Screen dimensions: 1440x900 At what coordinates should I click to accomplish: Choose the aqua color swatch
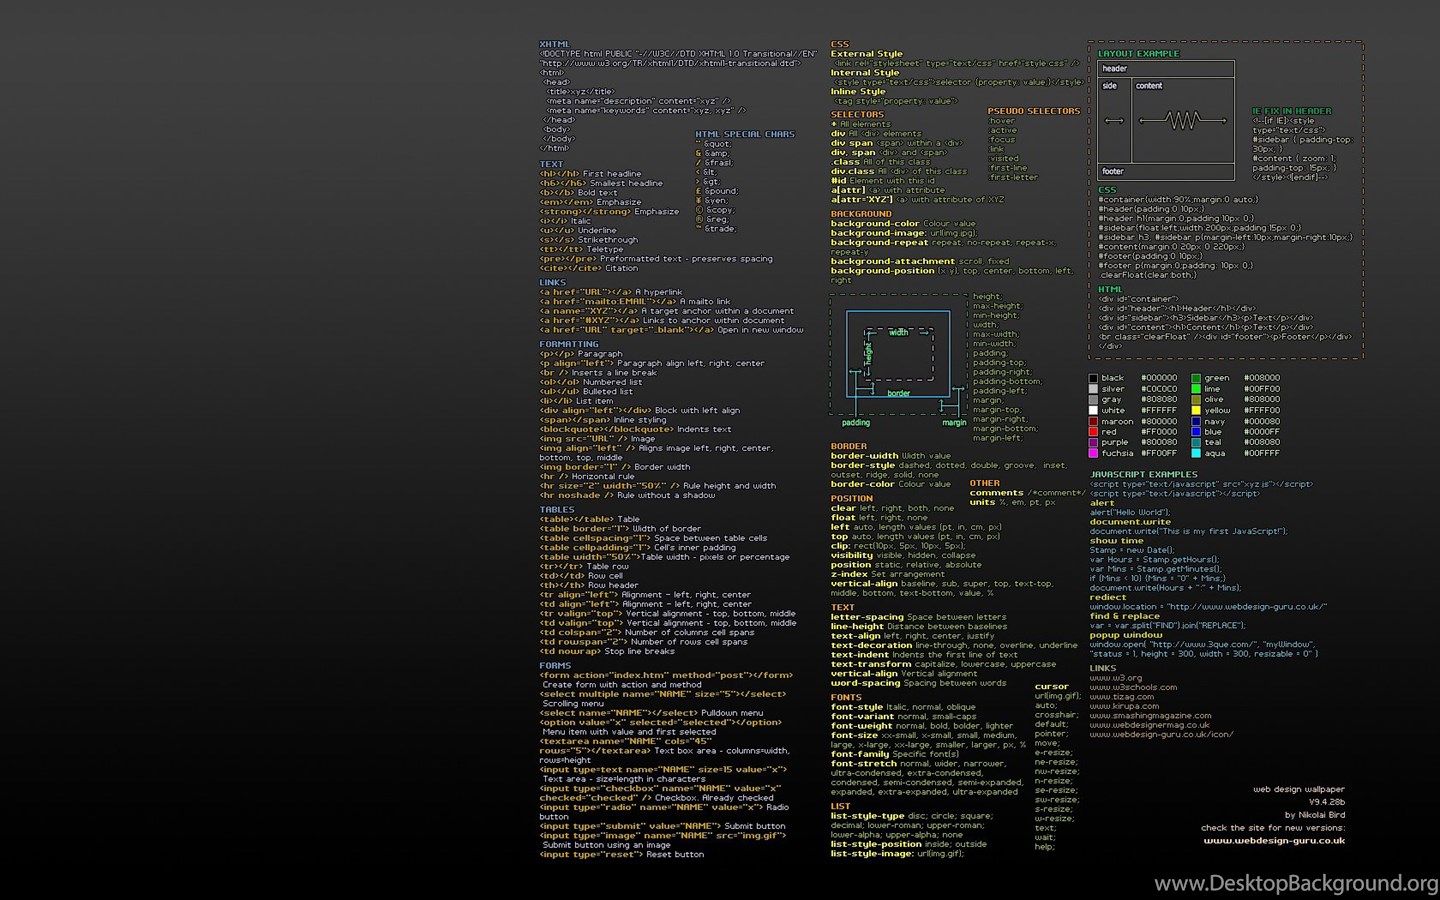(x=1196, y=453)
